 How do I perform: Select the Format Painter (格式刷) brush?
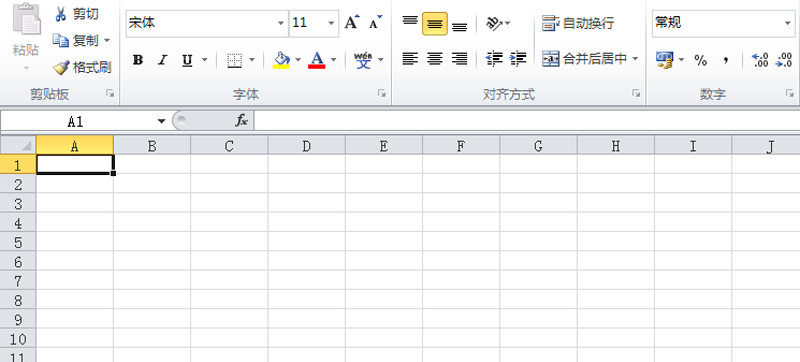[82, 67]
